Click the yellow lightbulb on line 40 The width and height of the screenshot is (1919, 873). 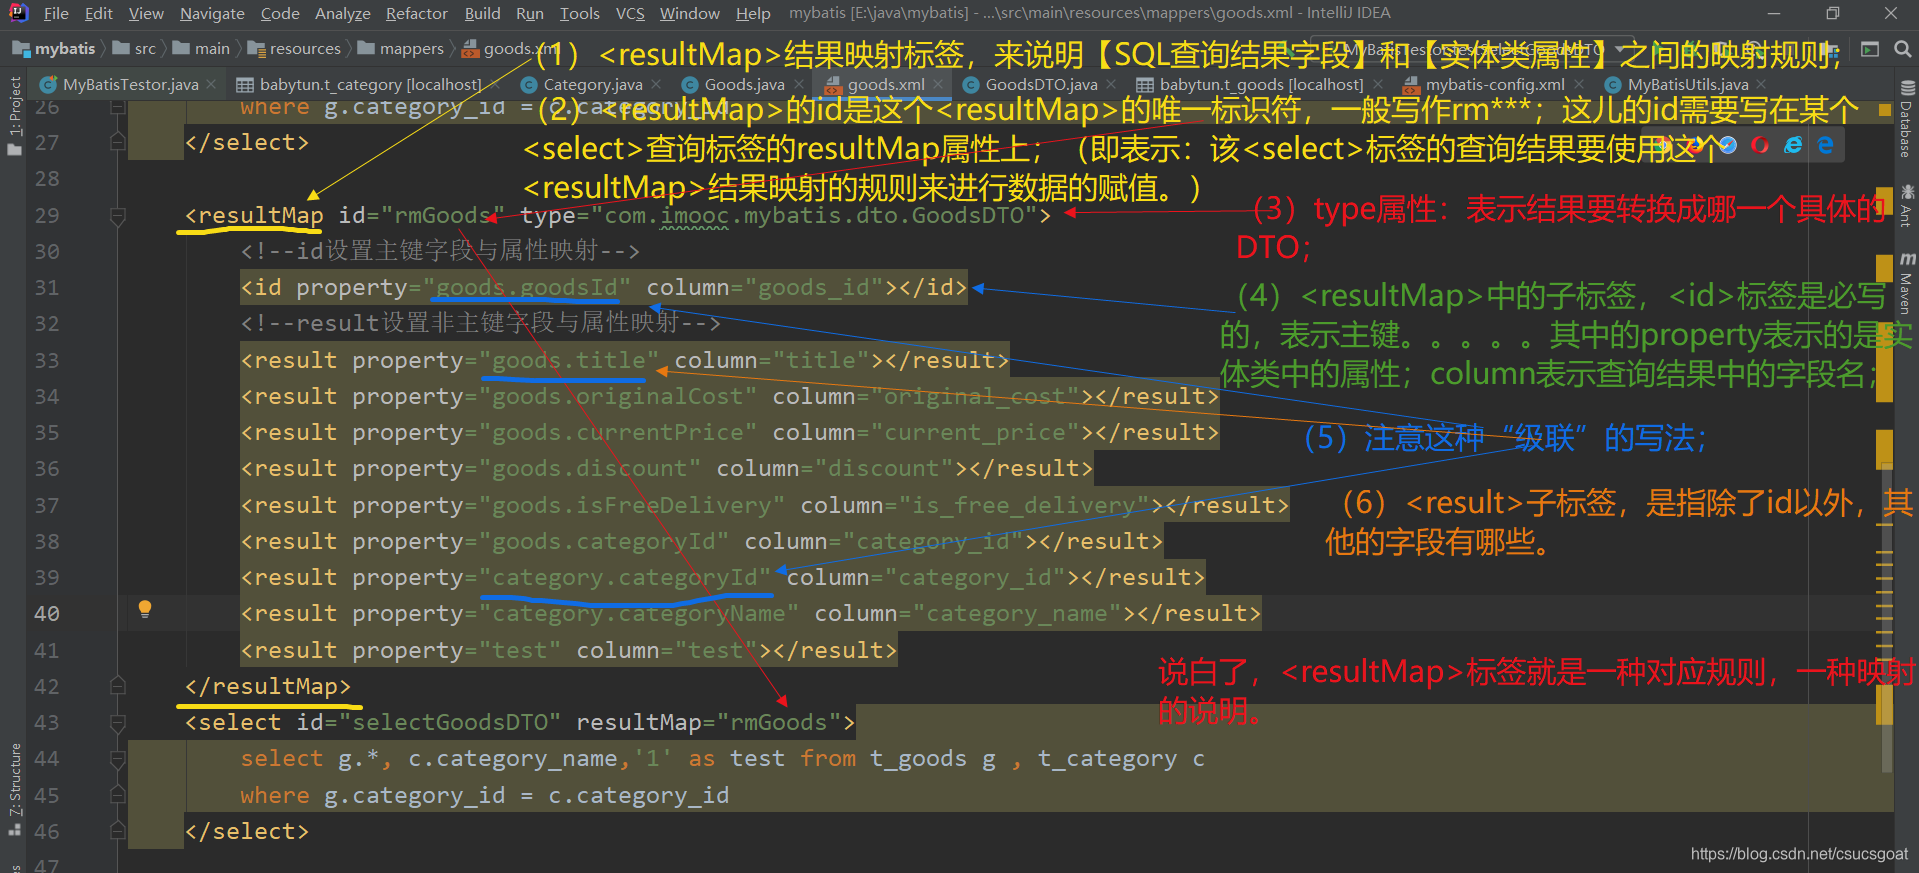(145, 609)
